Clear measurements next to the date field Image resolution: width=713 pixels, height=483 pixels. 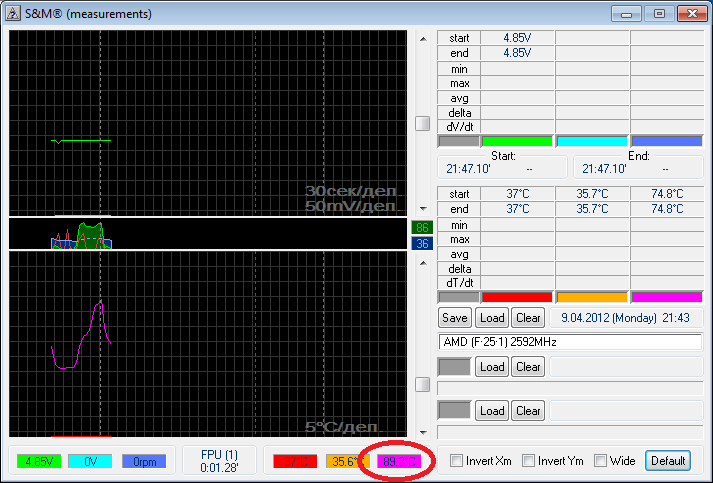click(x=528, y=317)
